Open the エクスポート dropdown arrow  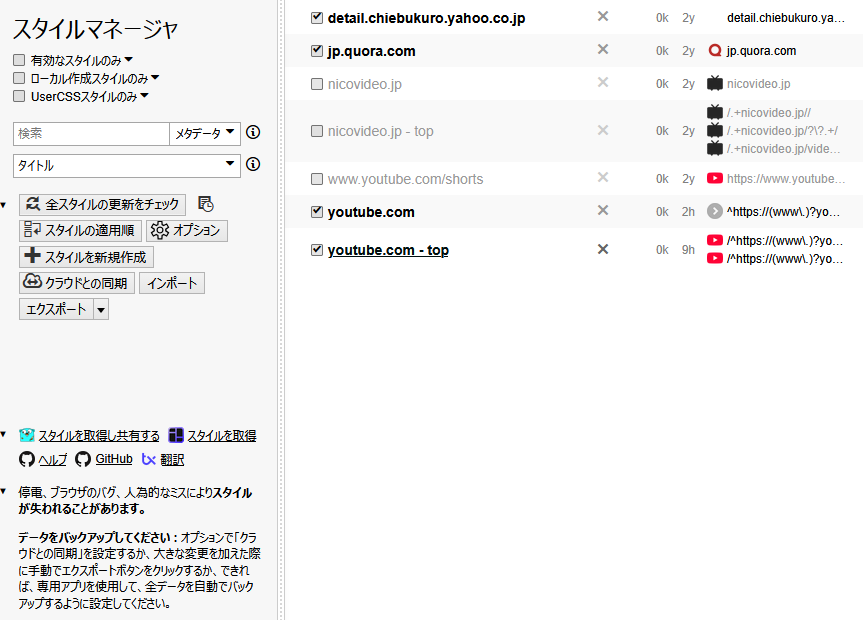(x=101, y=309)
